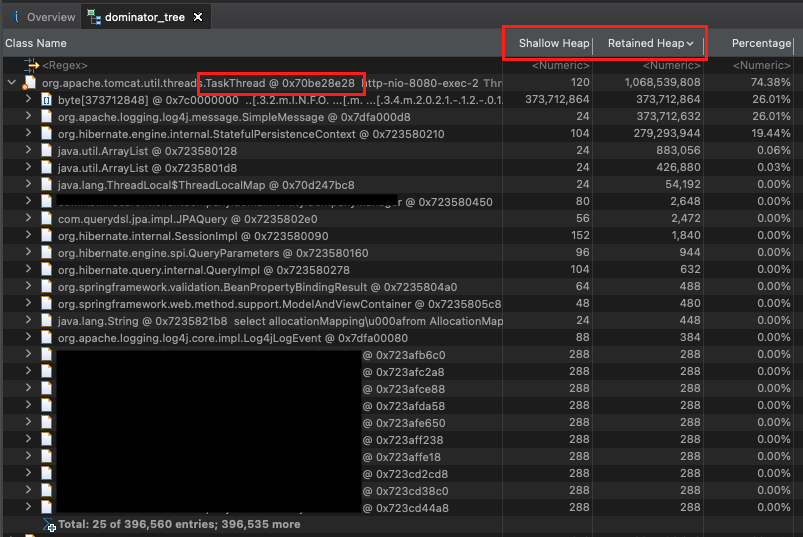Viewport: 803px width, 537px height.
Task: Expand ArrayList @ 0x723580128 row
Action: tap(29, 150)
